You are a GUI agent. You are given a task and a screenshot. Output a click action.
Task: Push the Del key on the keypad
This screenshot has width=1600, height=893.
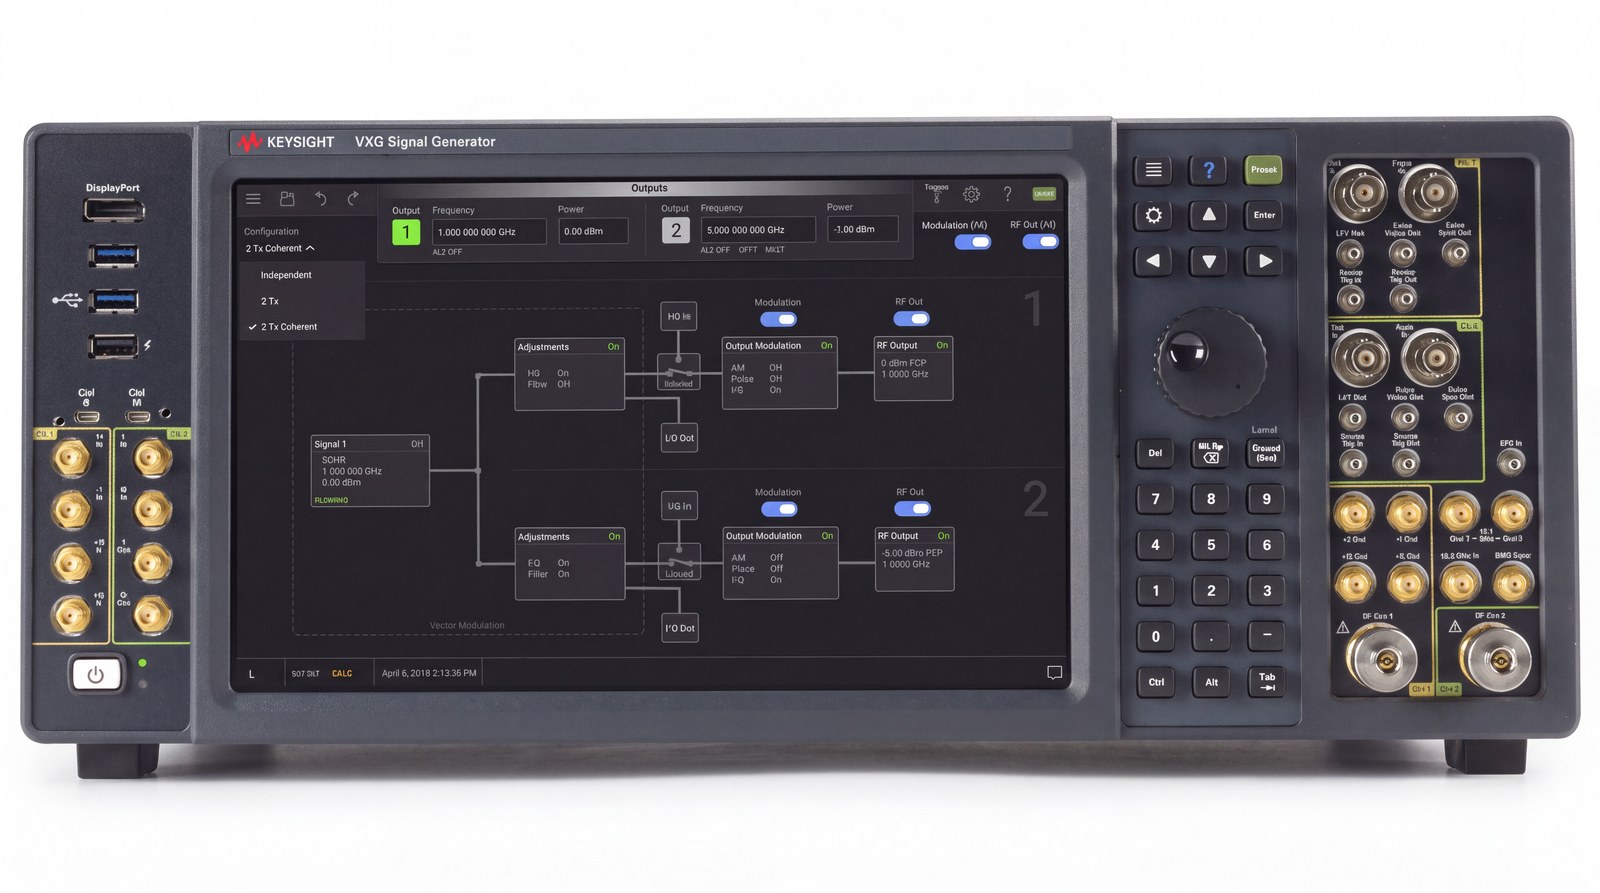tap(1155, 453)
